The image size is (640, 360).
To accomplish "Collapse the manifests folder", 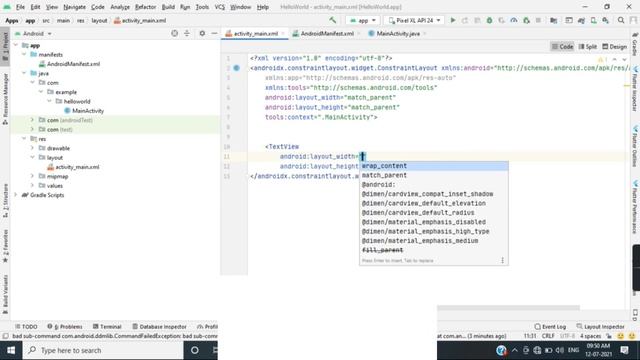I will (x=24, y=54).
